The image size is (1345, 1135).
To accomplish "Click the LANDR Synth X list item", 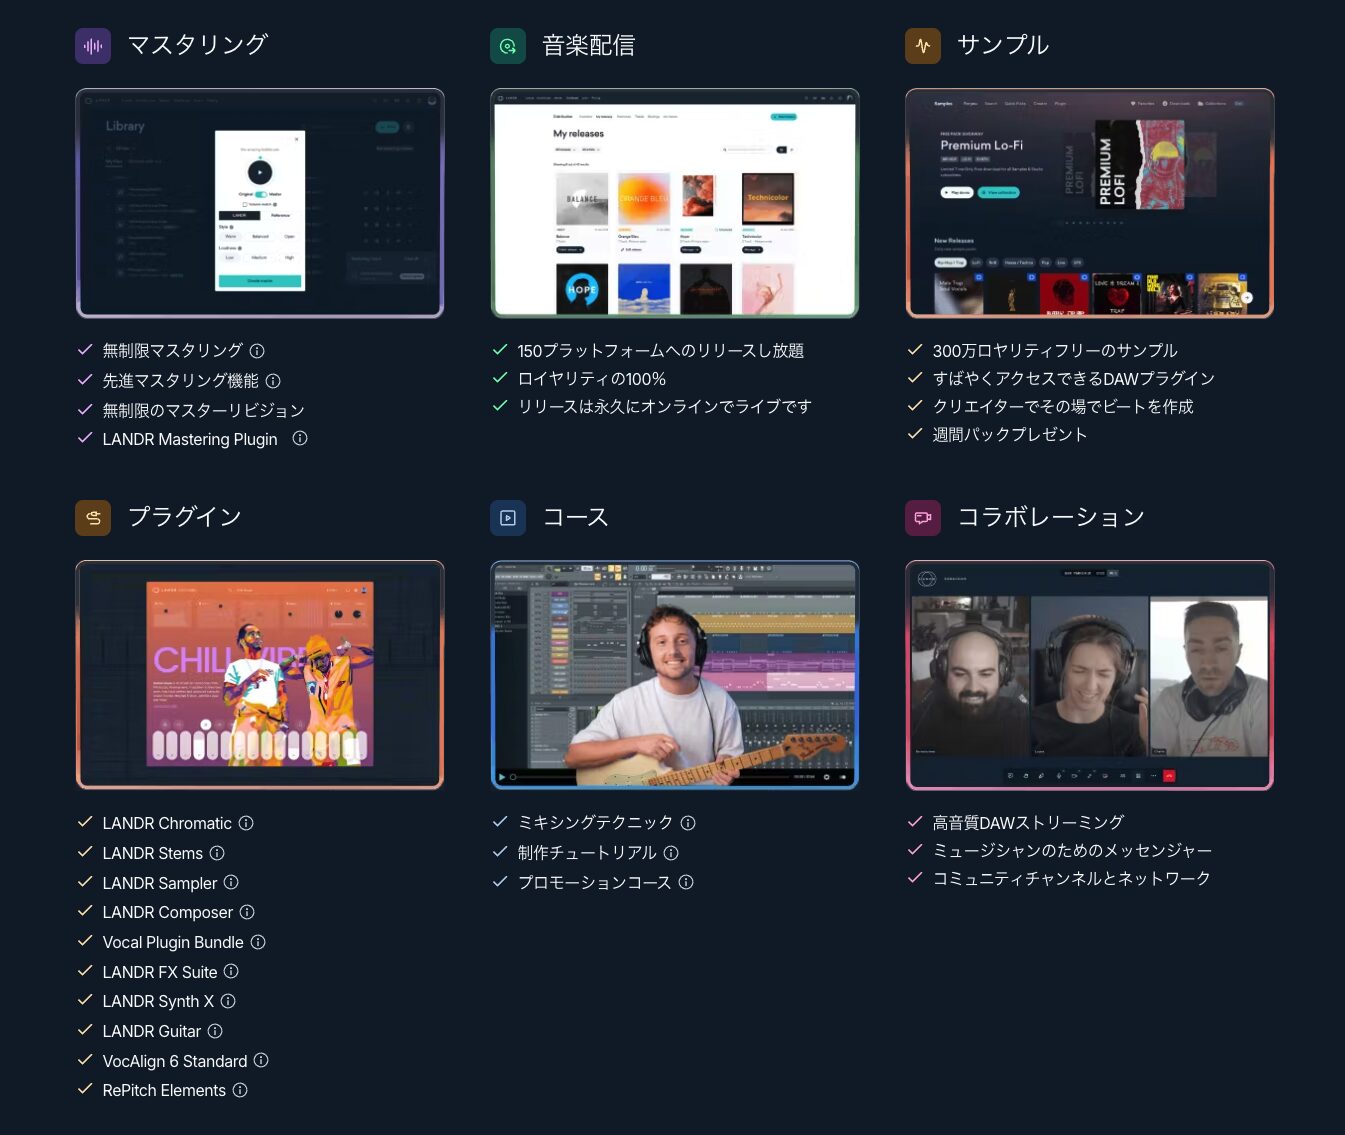I will pyautogui.click(x=158, y=1001).
